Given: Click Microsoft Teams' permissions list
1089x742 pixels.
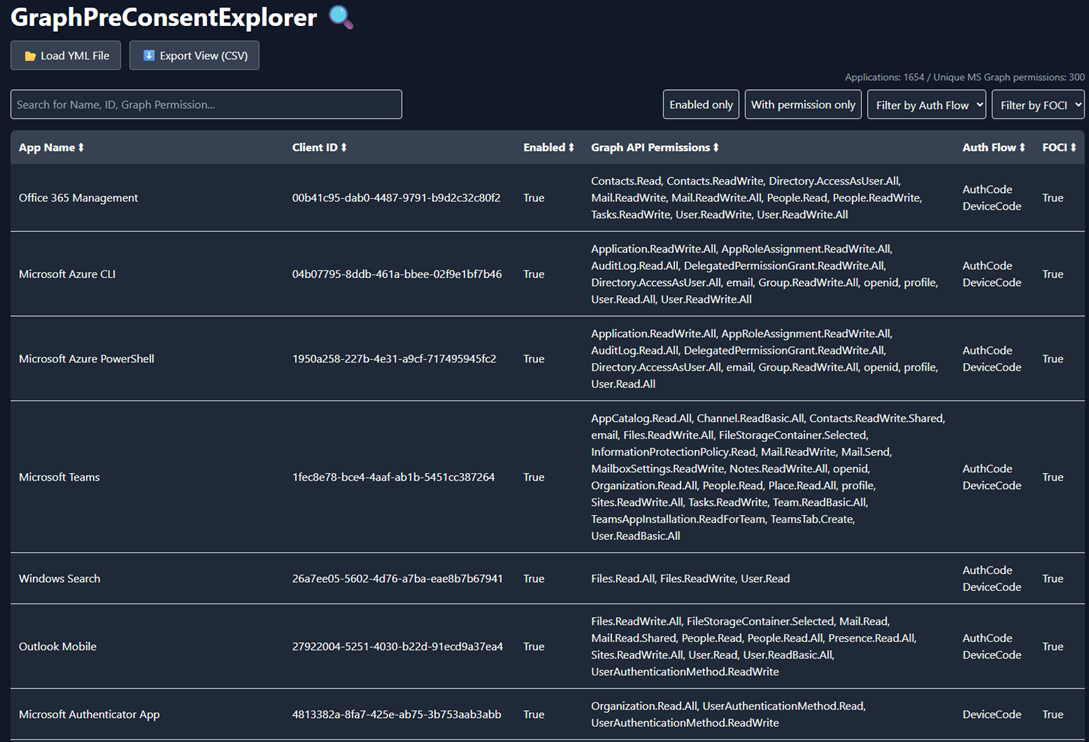Looking at the screenshot, I should click(x=768, y=477).
